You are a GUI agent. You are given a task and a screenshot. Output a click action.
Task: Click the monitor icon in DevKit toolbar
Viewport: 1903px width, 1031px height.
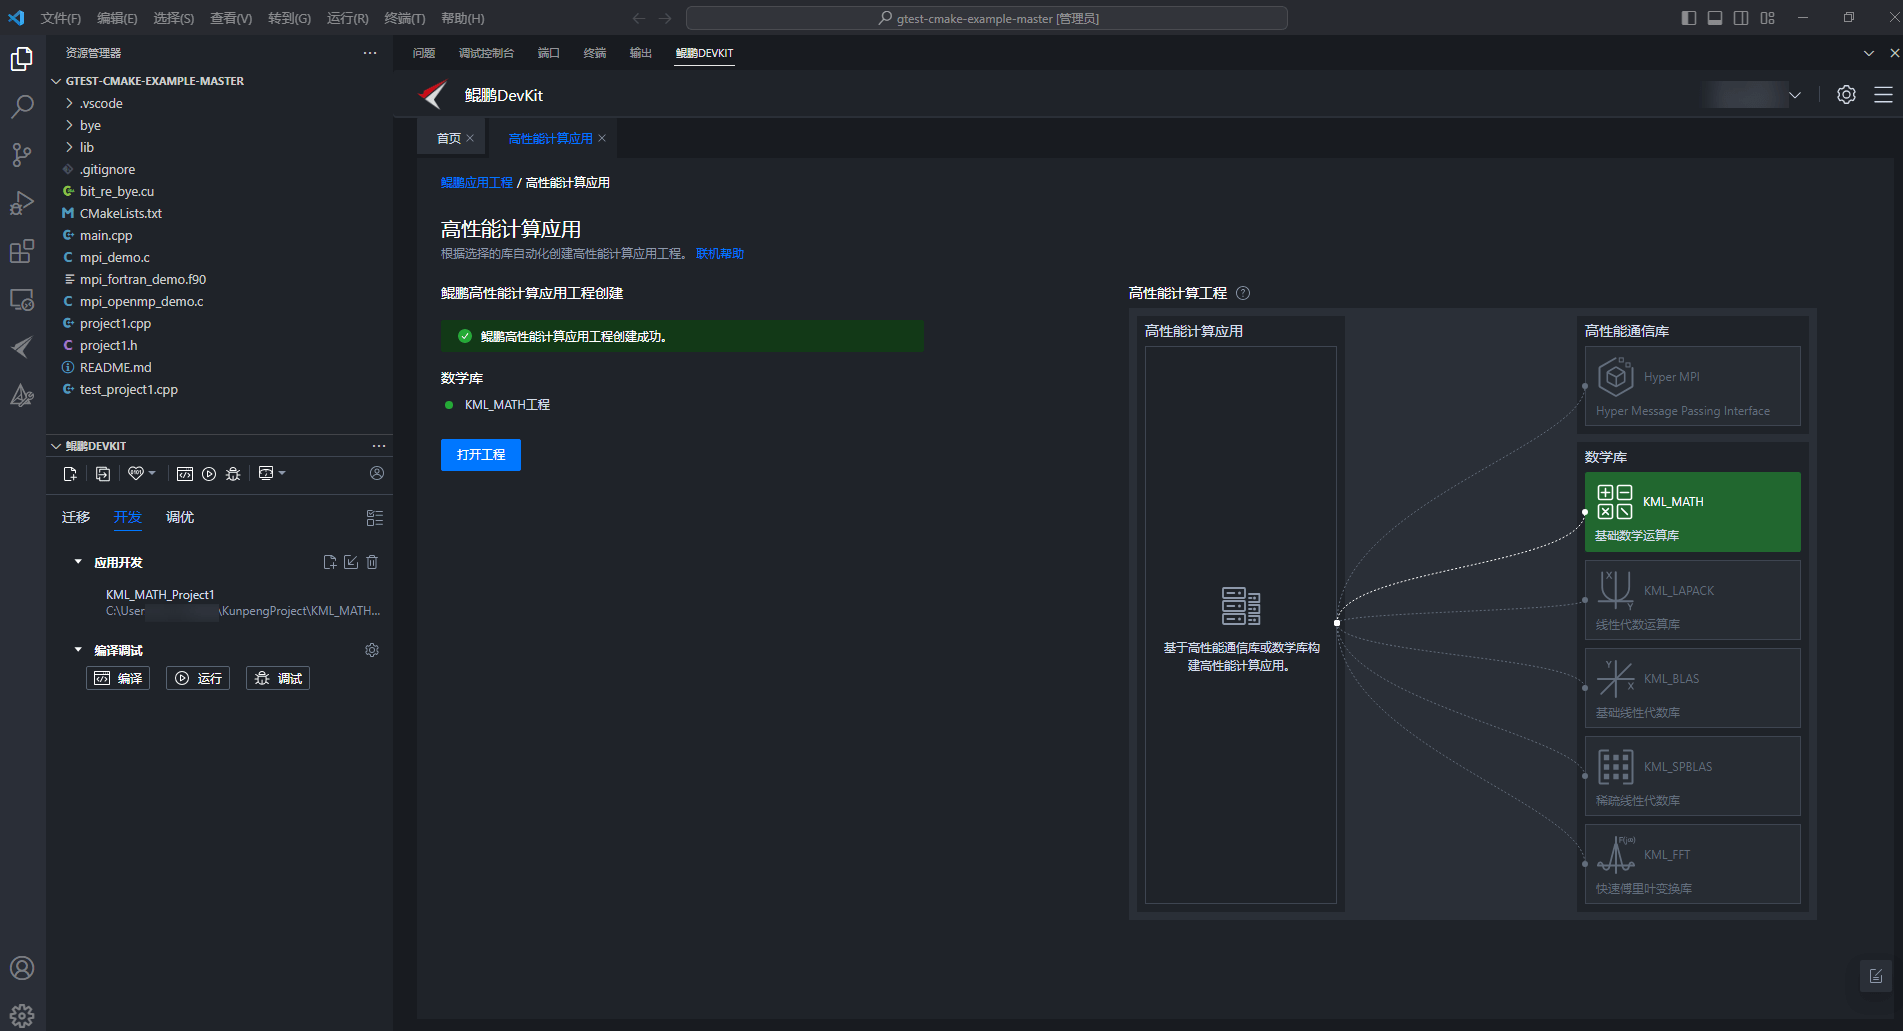pos(266,474)
